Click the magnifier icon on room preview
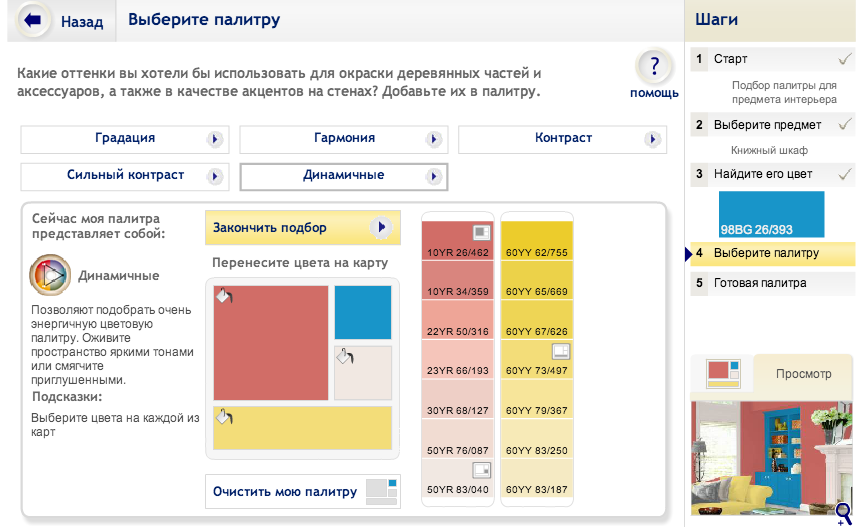 click(843, 513)
